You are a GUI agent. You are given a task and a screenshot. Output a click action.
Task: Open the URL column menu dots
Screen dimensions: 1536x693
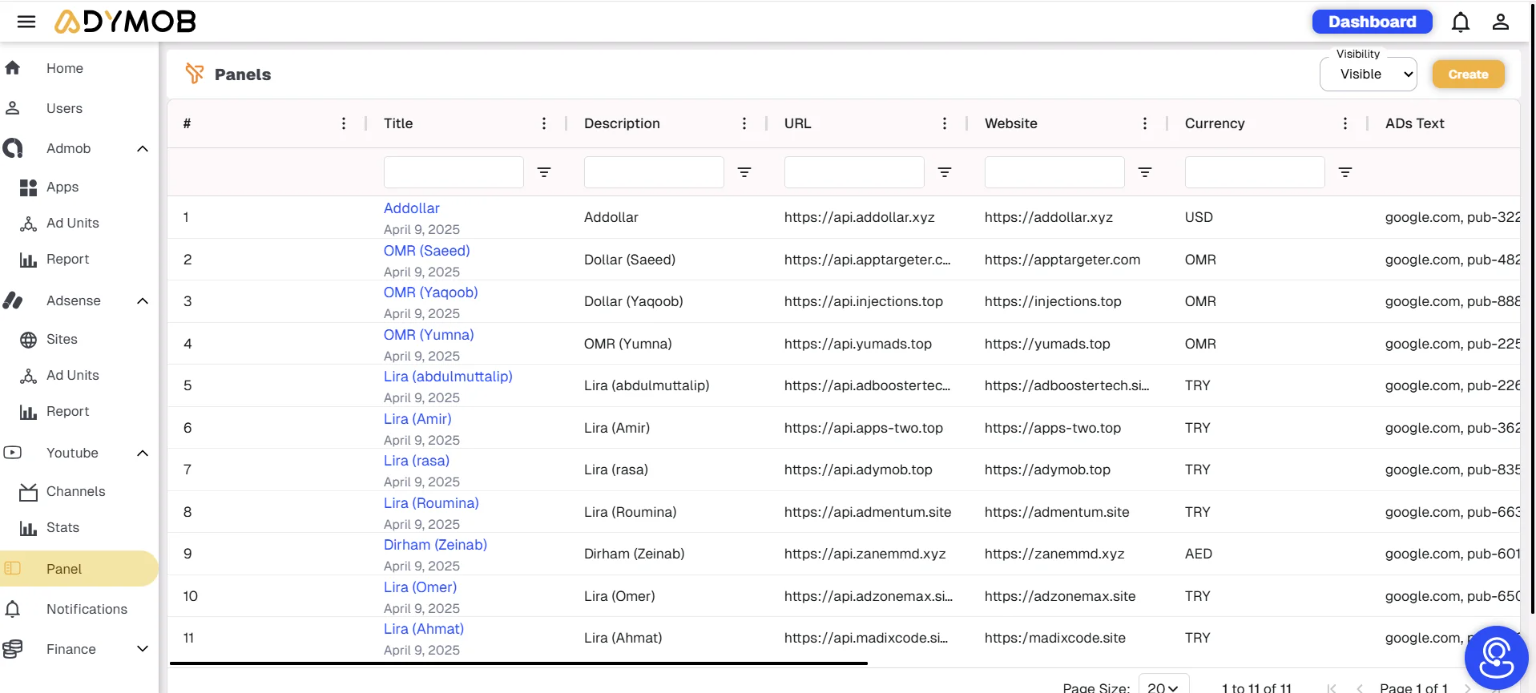pos(944,123)
